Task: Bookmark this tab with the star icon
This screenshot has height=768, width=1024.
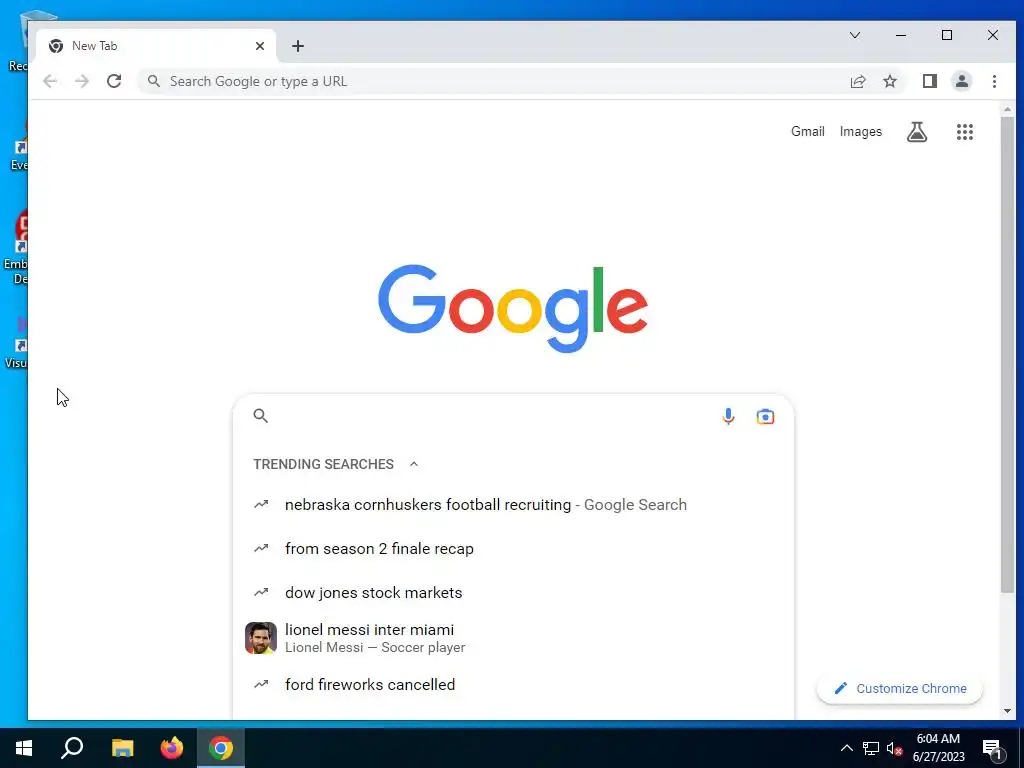Action: point(889,81)
